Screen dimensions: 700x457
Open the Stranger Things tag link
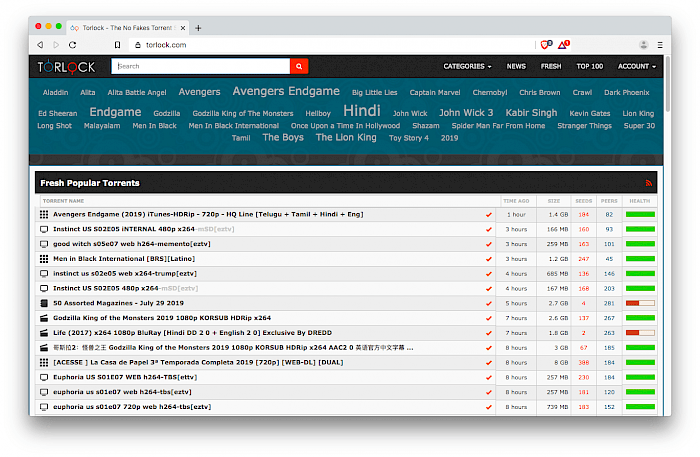(584, 126)
